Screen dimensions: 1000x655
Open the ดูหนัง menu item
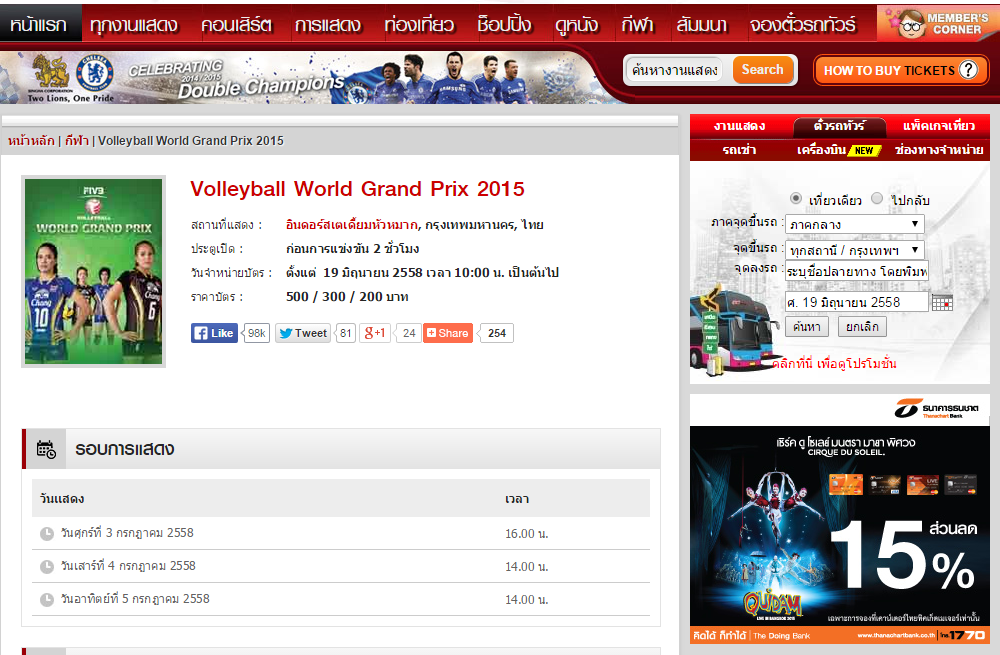coord(577,24)
